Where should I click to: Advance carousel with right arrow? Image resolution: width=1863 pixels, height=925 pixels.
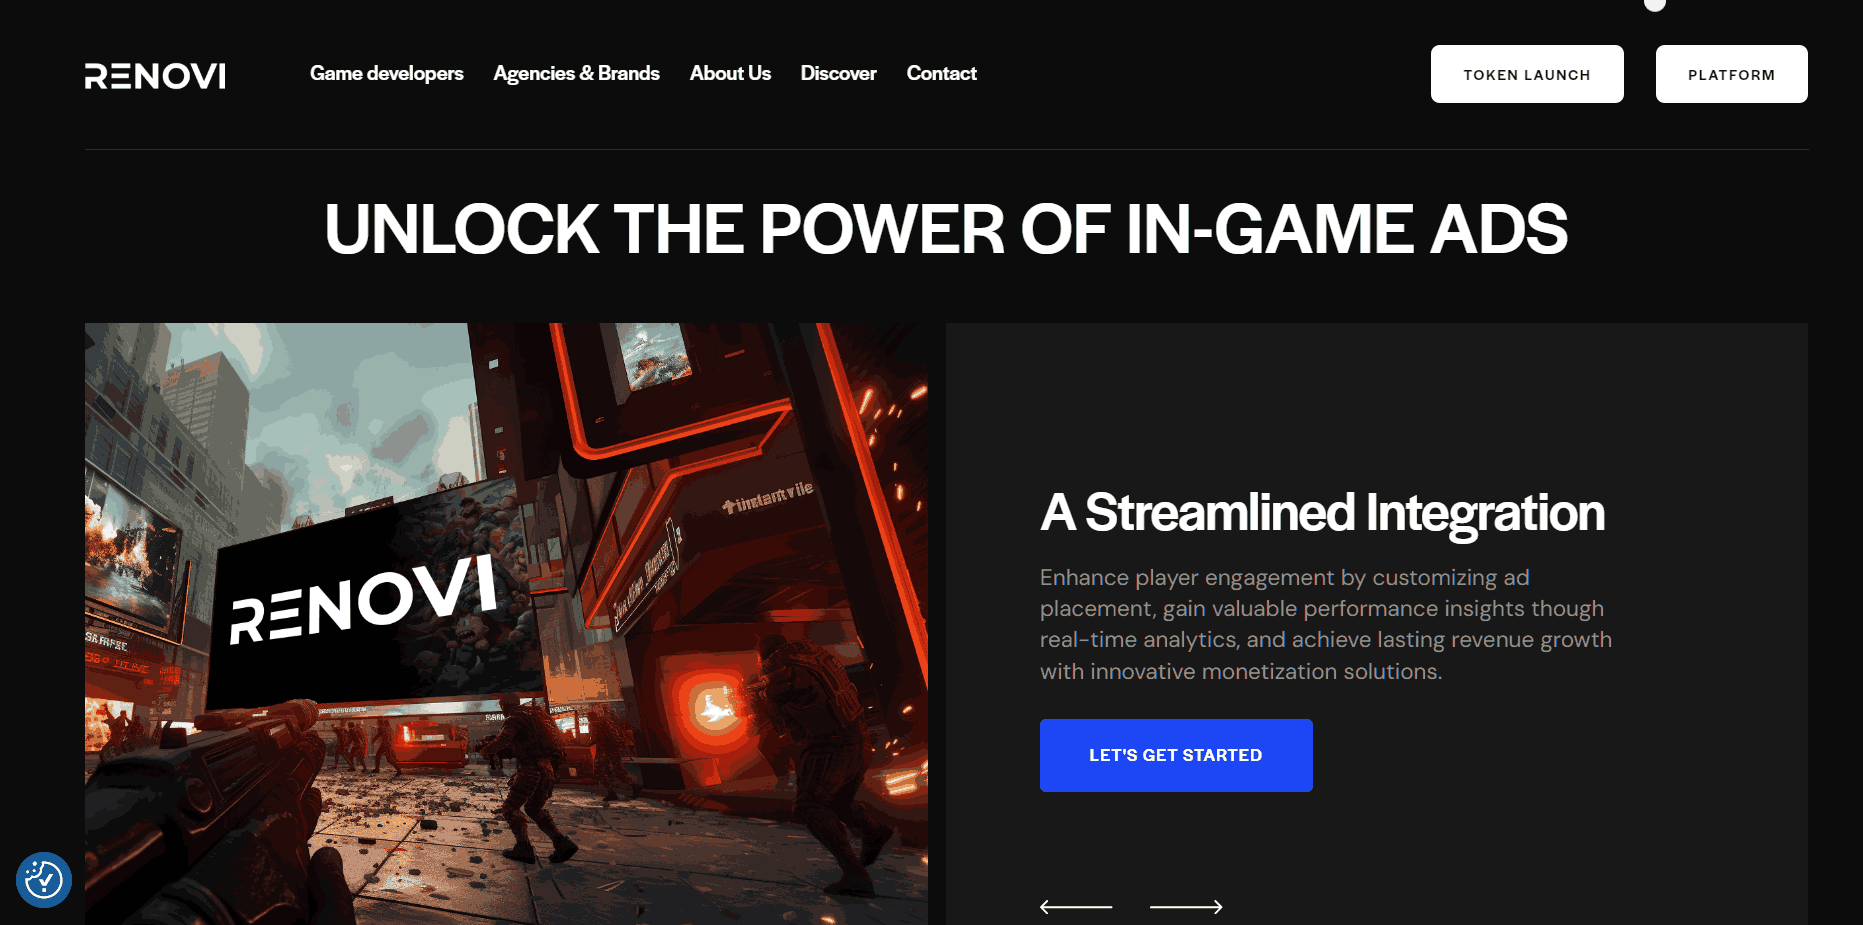pyautogui.click(x=1186, y=906)
